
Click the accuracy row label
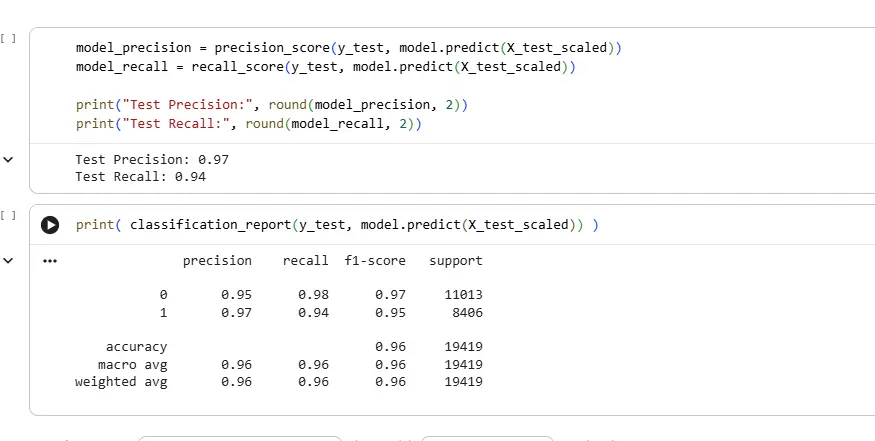[136, 347]
